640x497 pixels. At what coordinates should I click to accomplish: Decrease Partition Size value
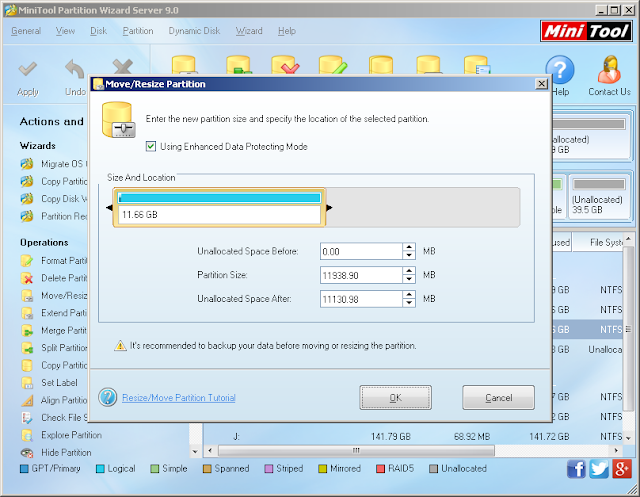click(x=409, y=279)
